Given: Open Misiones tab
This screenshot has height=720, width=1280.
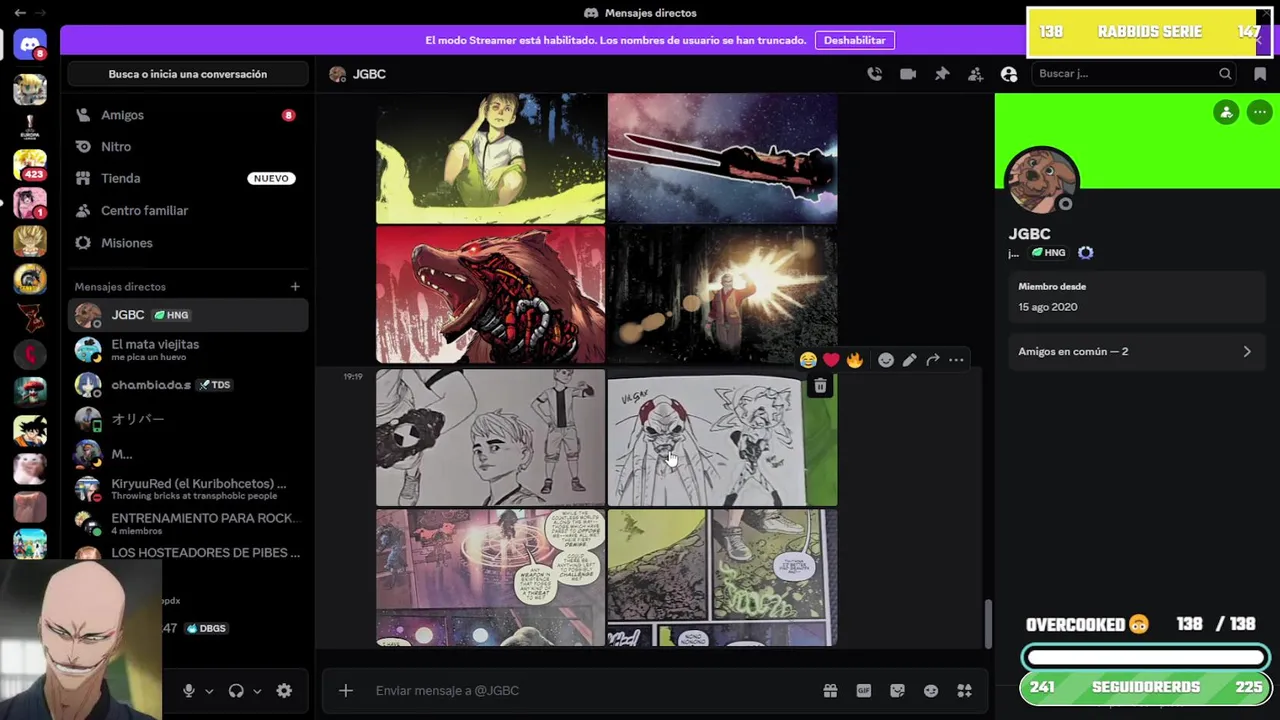Looking at the screenshot, I should (188, 243).
